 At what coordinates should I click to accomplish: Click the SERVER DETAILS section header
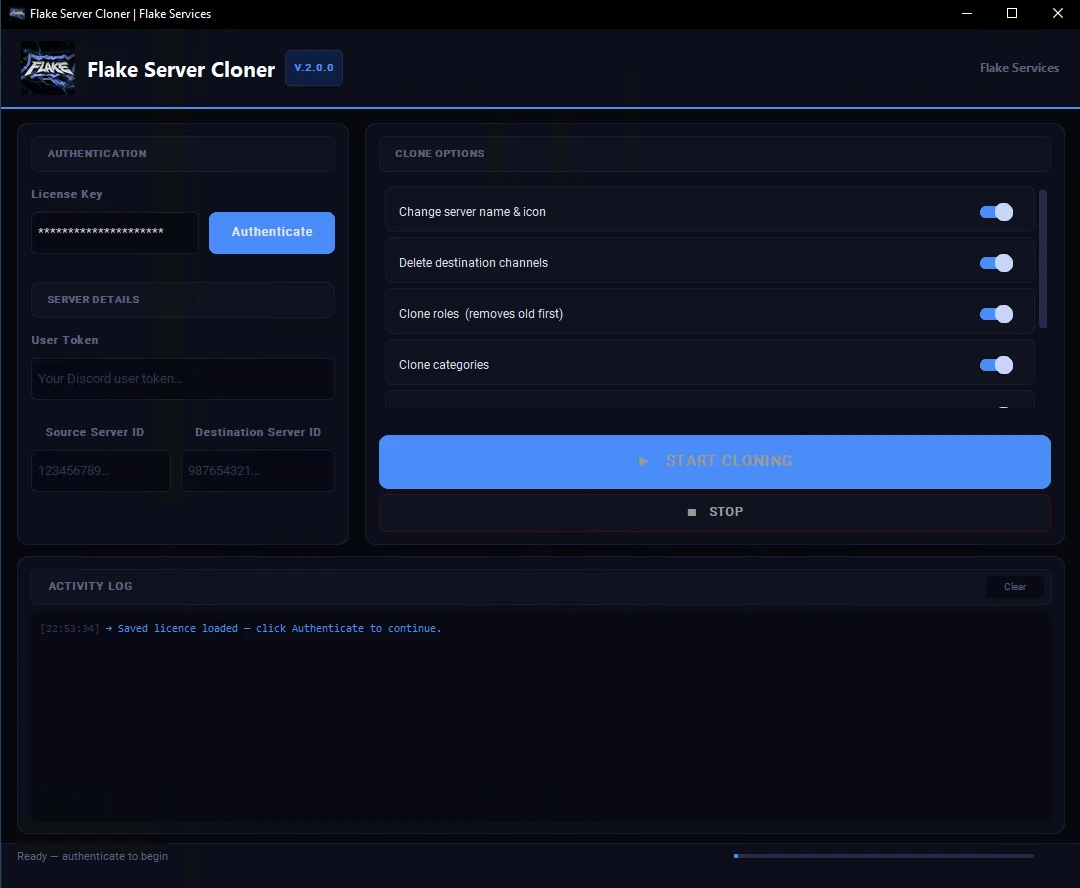[x=183, y=300]
